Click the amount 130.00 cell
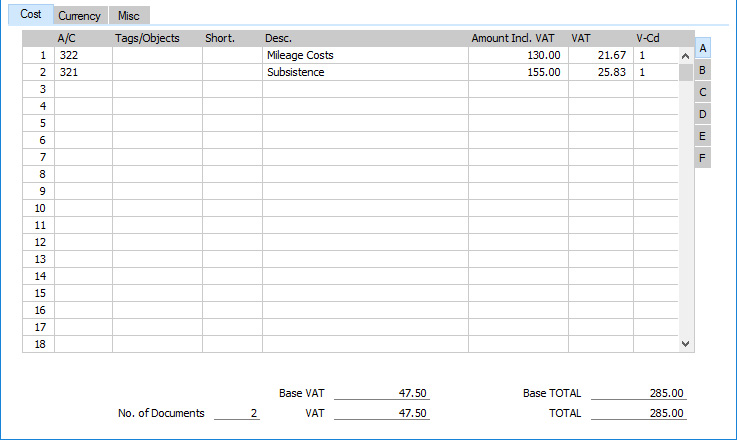The height and width of the screenshot is (440, 737). point(518,55)
